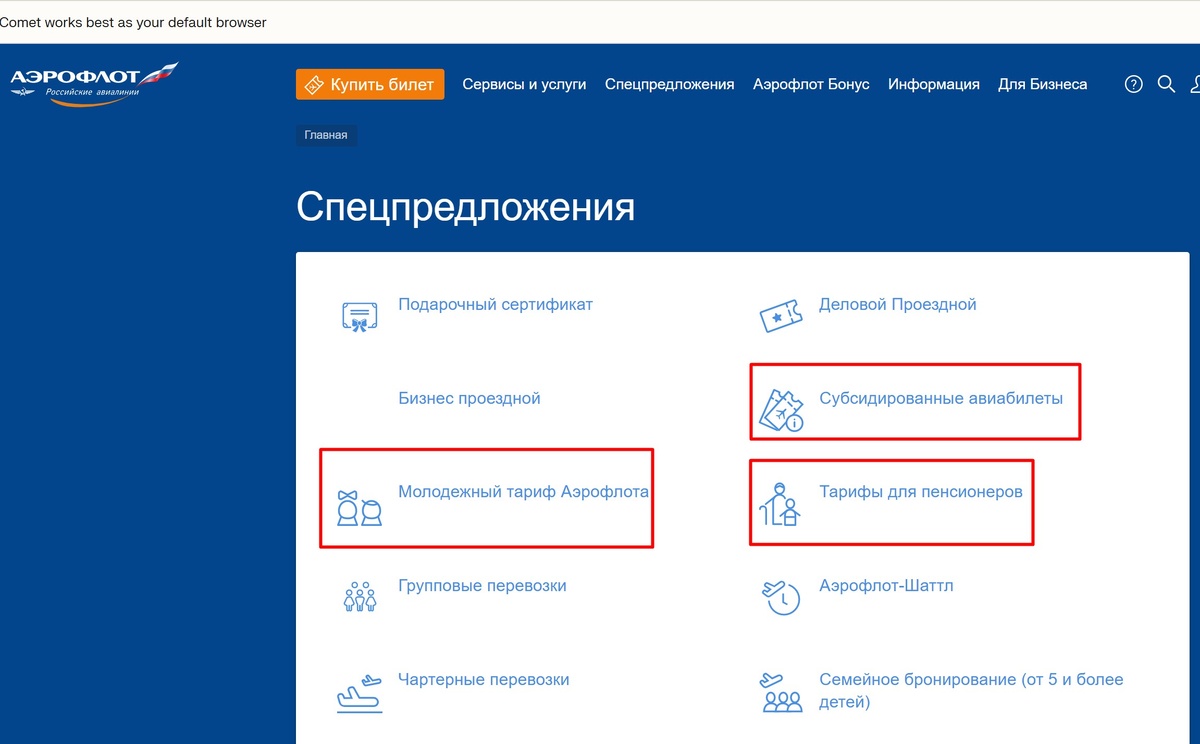The height and width of the screenshot is (744, 1200).
Task: Open Молодежный тариф Аэрофлота link
Action: [524, 492]
